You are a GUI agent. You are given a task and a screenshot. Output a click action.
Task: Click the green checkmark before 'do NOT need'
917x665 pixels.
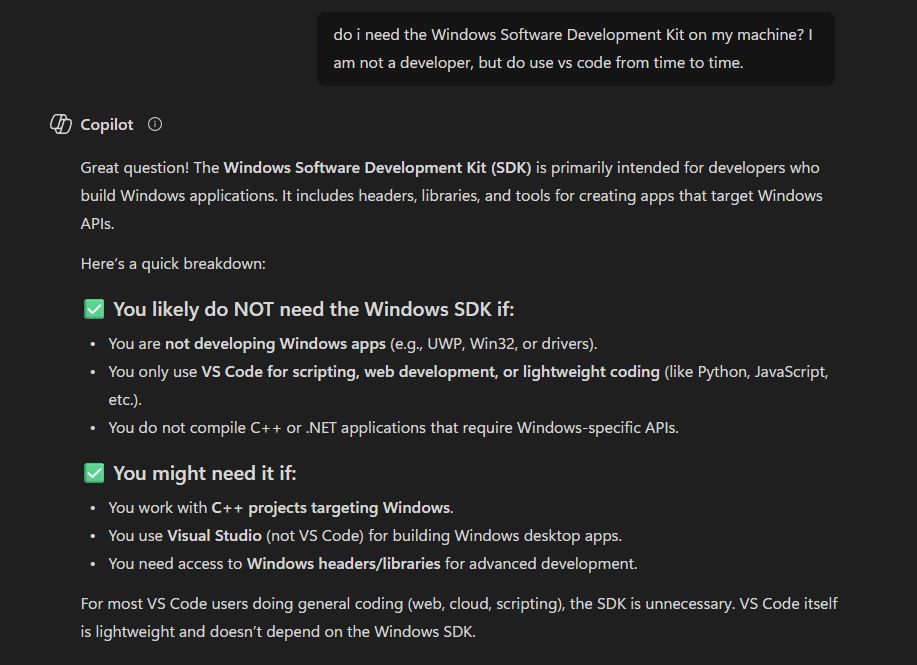pos(94,309)
